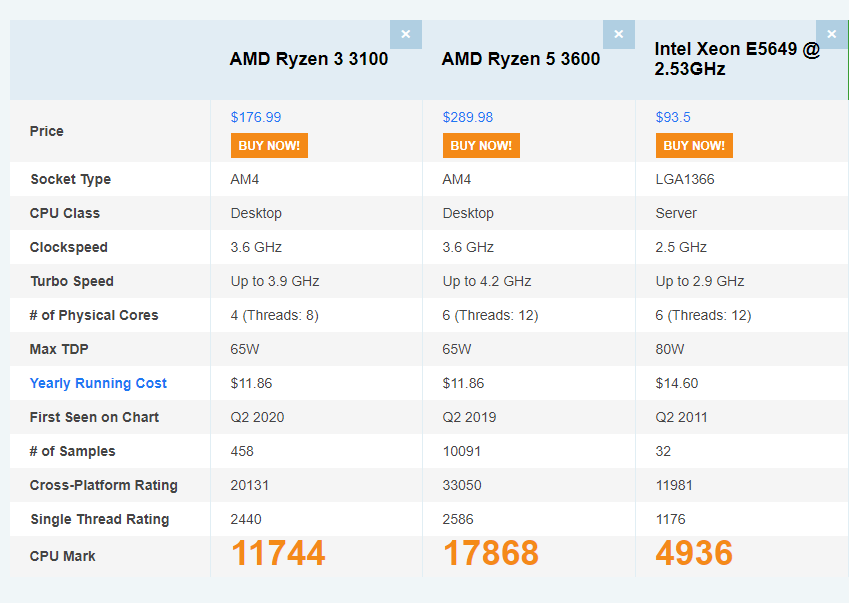Click the Up to 2.9 GHz value
Image resolution: width=849 pixels, height=603 pixels.
tap(700, 281)
